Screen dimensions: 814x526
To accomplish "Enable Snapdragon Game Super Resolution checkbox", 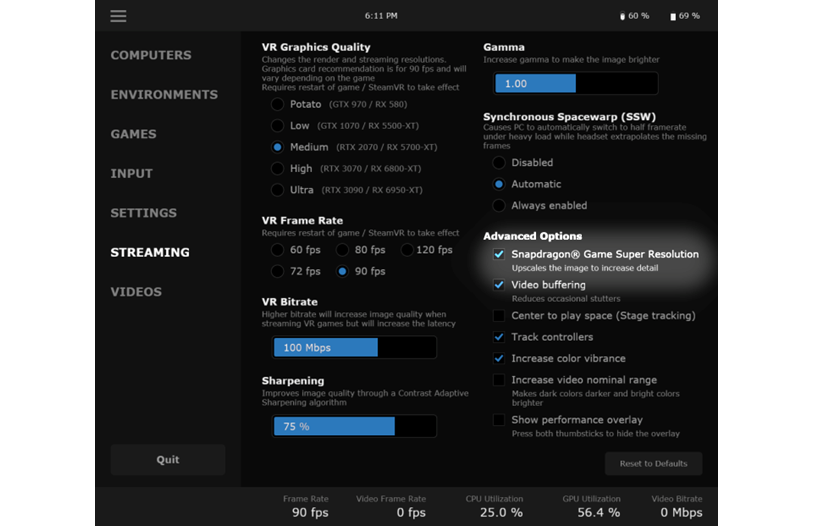I will (x=499, y=255).
